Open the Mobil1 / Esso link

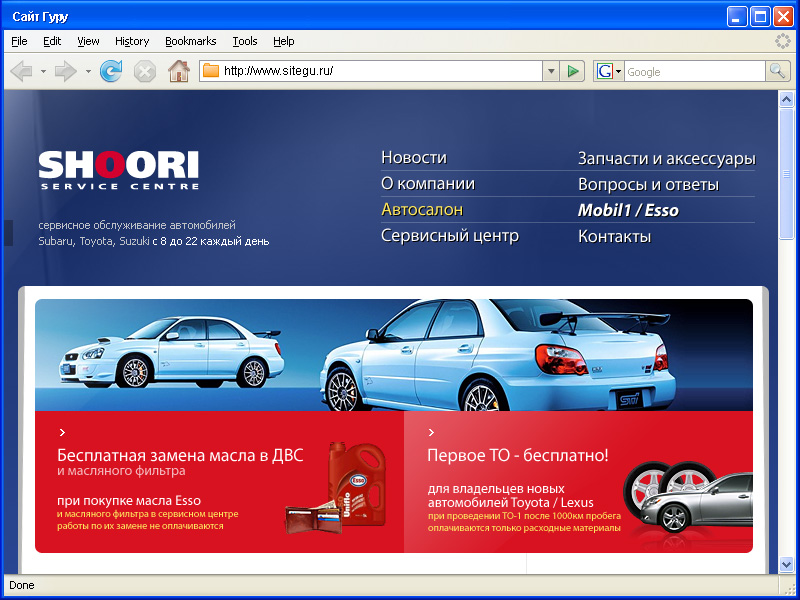pyautogui.click(x=628, y=210)
